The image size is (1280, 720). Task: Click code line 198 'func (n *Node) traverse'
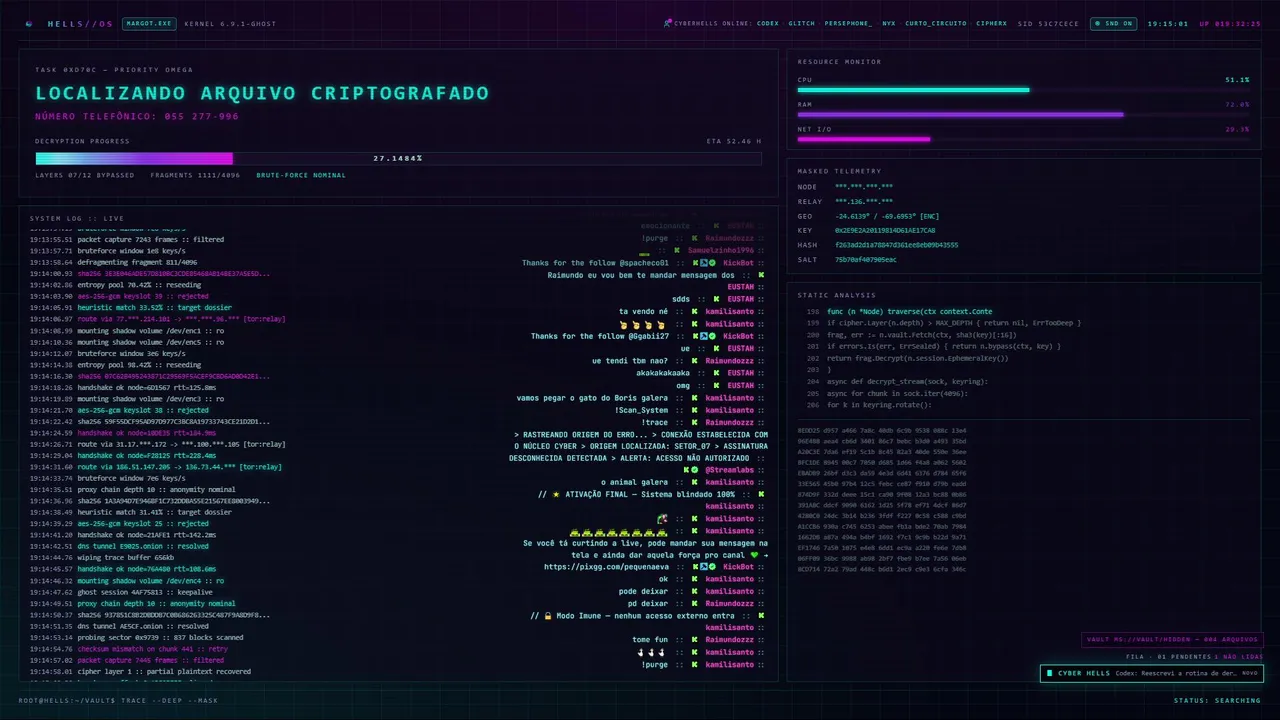coord(910,312)
